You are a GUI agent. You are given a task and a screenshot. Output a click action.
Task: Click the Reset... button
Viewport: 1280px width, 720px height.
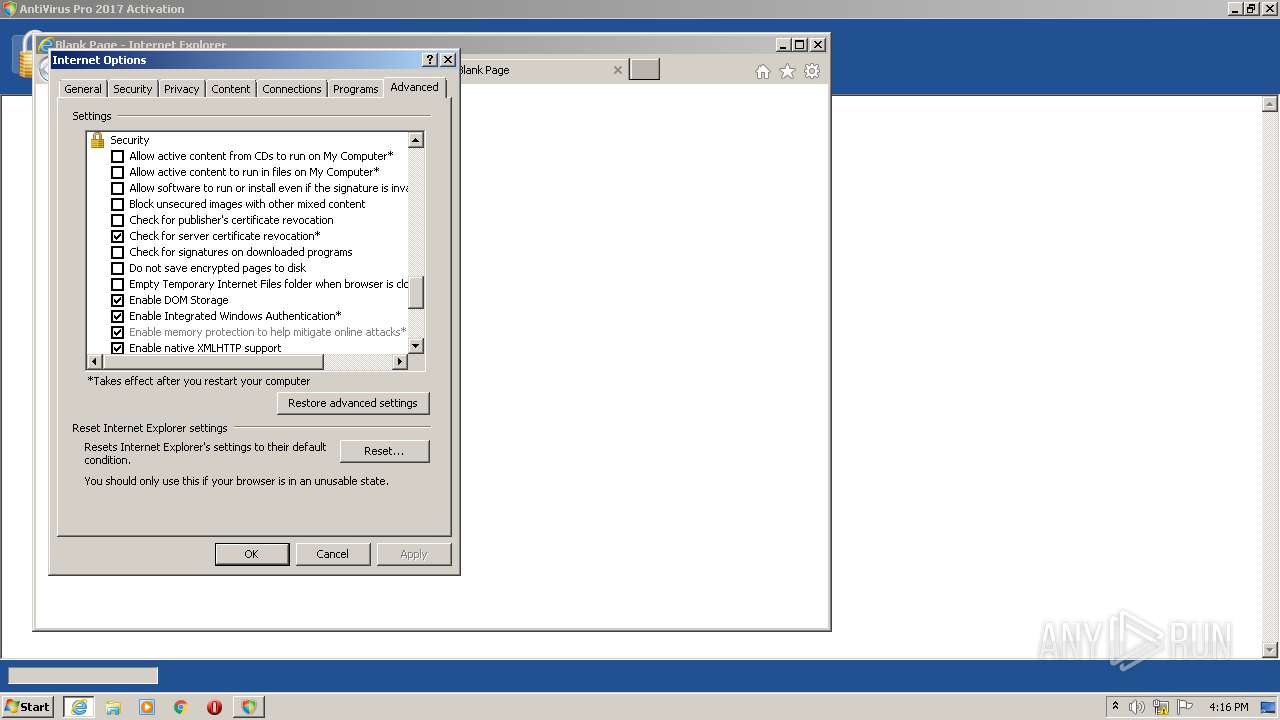(x=384, y=451)
